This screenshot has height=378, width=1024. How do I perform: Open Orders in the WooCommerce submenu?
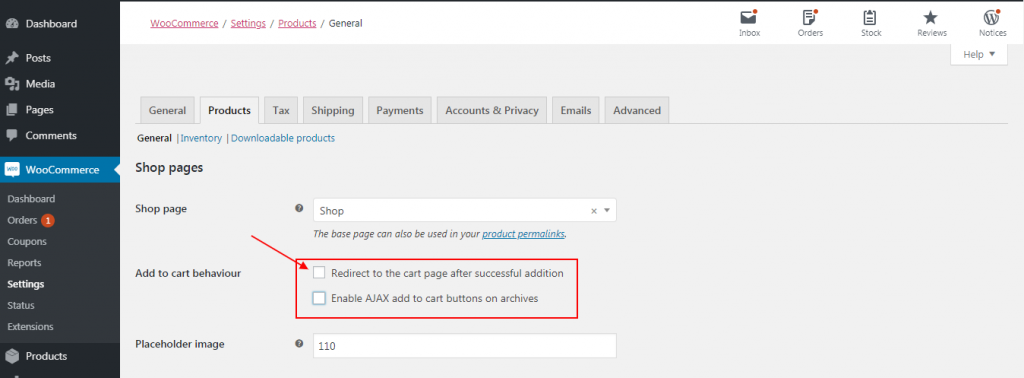(22, 221)
